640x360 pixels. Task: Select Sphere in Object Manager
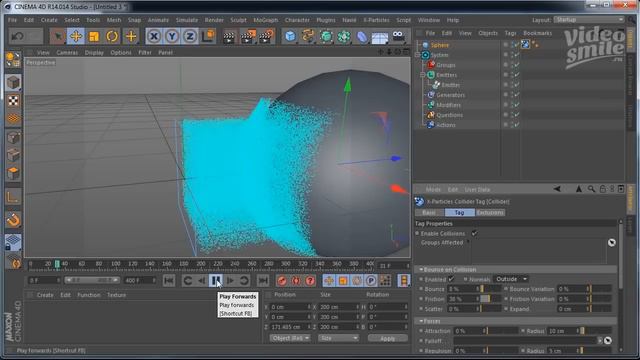[439, 45]
